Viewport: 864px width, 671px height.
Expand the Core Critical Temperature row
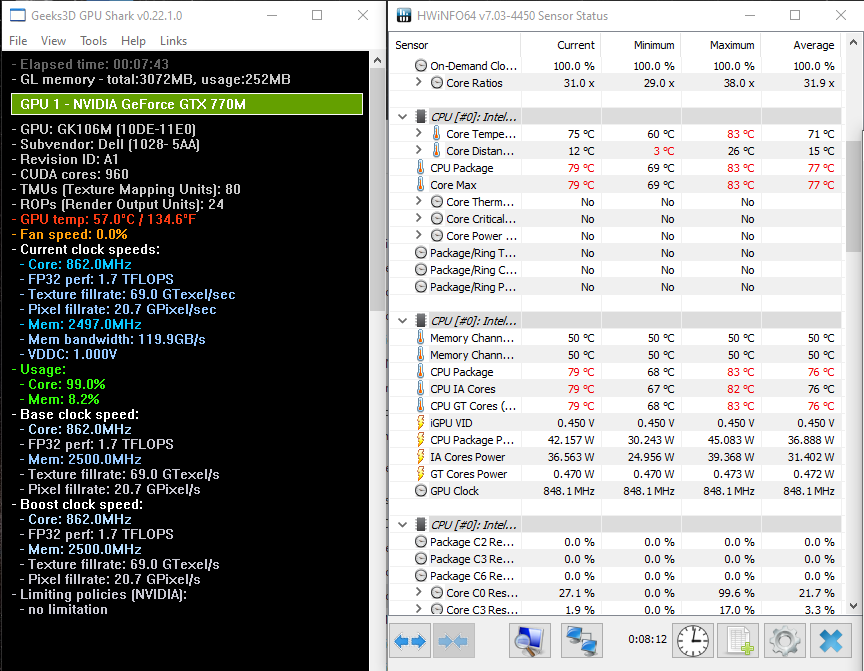point(418,218)
